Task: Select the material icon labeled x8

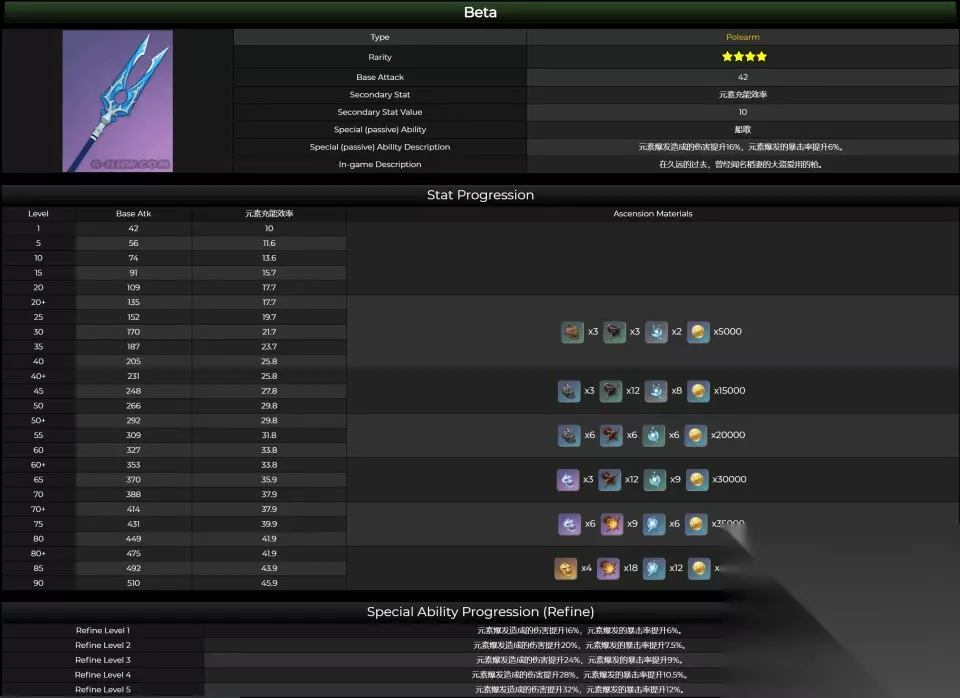Action: [656, 391]
